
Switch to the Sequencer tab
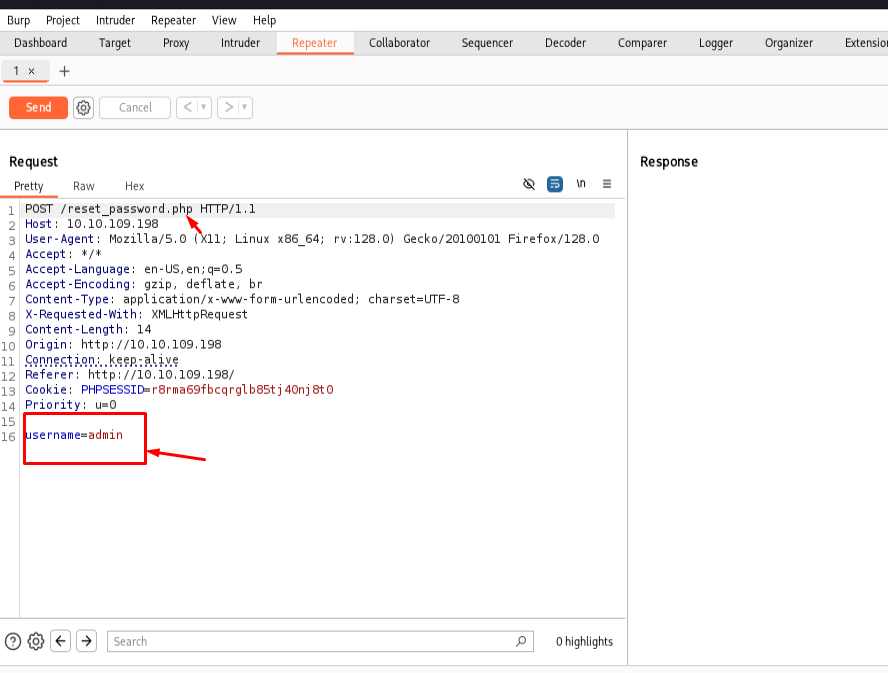click(487, 43)
